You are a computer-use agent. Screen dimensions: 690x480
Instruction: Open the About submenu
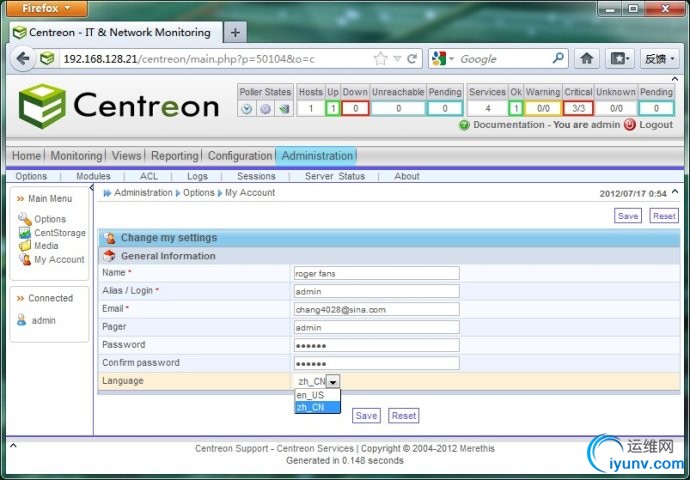click(407, 176)
